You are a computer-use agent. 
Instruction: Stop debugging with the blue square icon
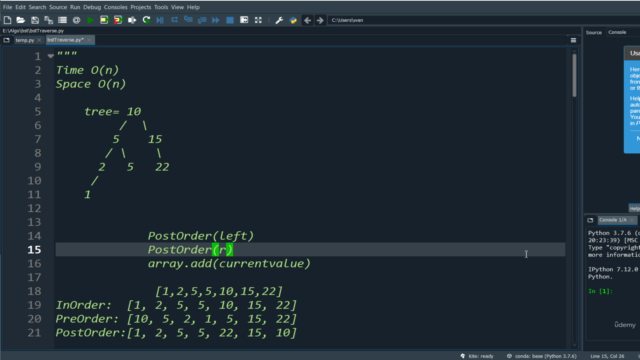(x=230, y=20)
